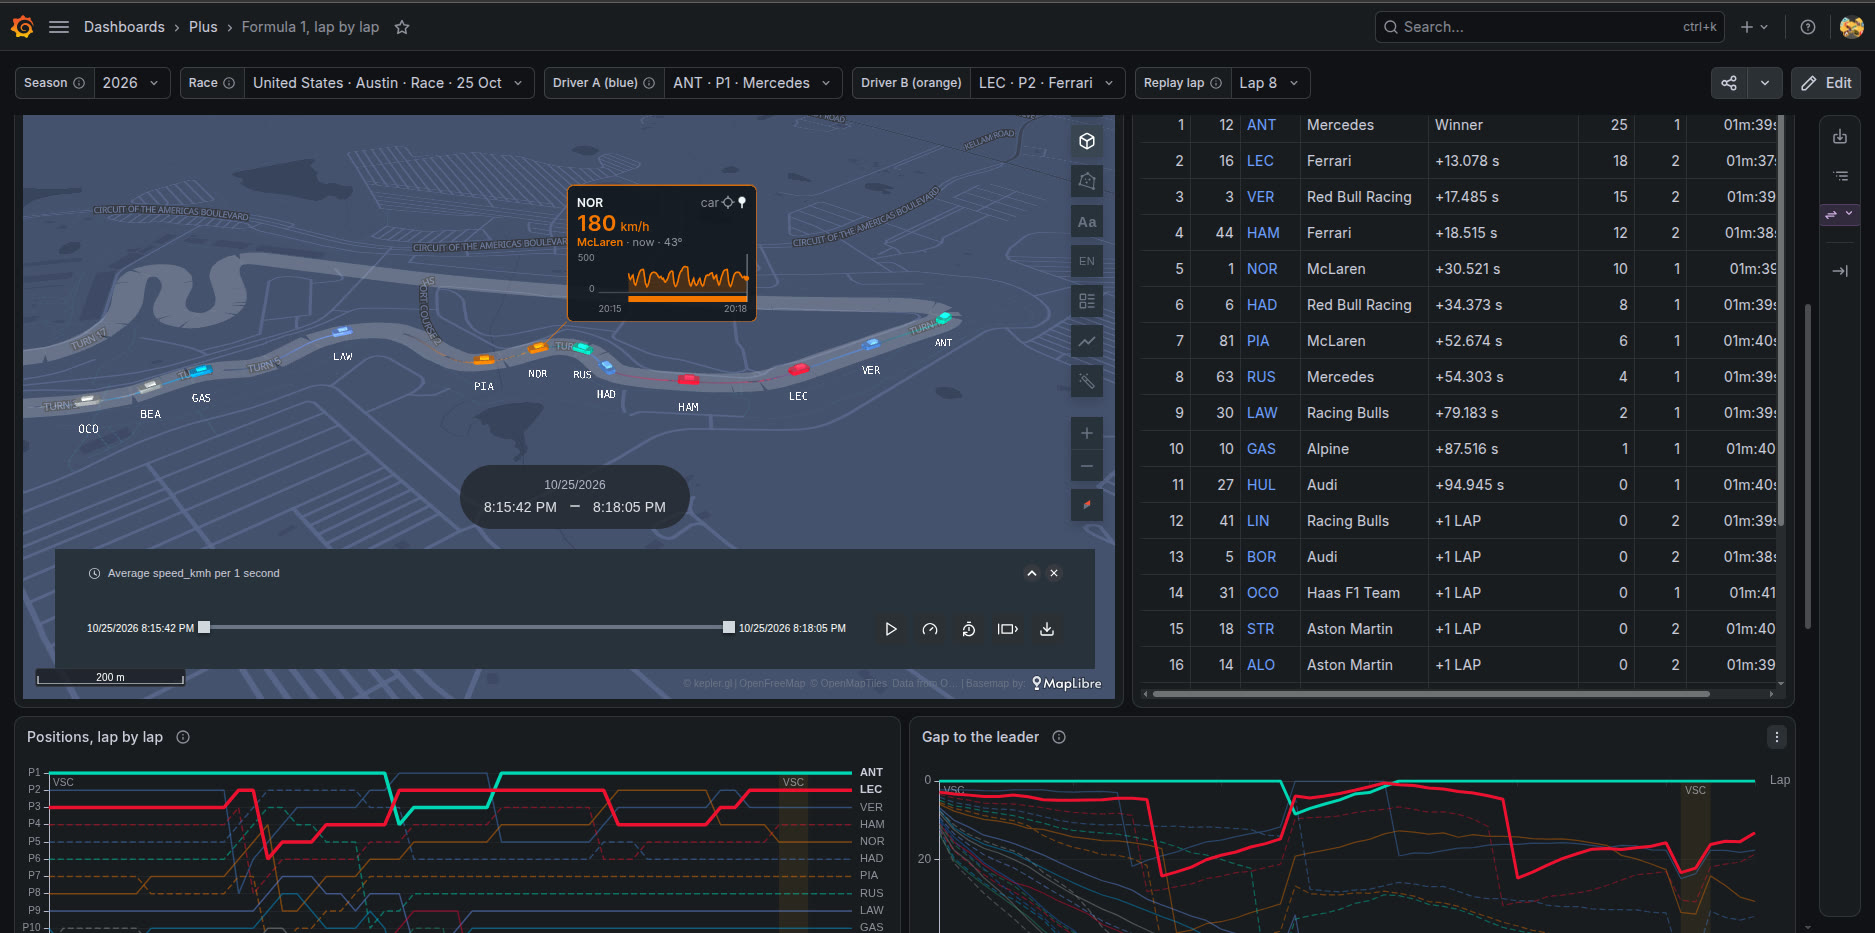Click the Edit dashboard button

[1826, 83]
